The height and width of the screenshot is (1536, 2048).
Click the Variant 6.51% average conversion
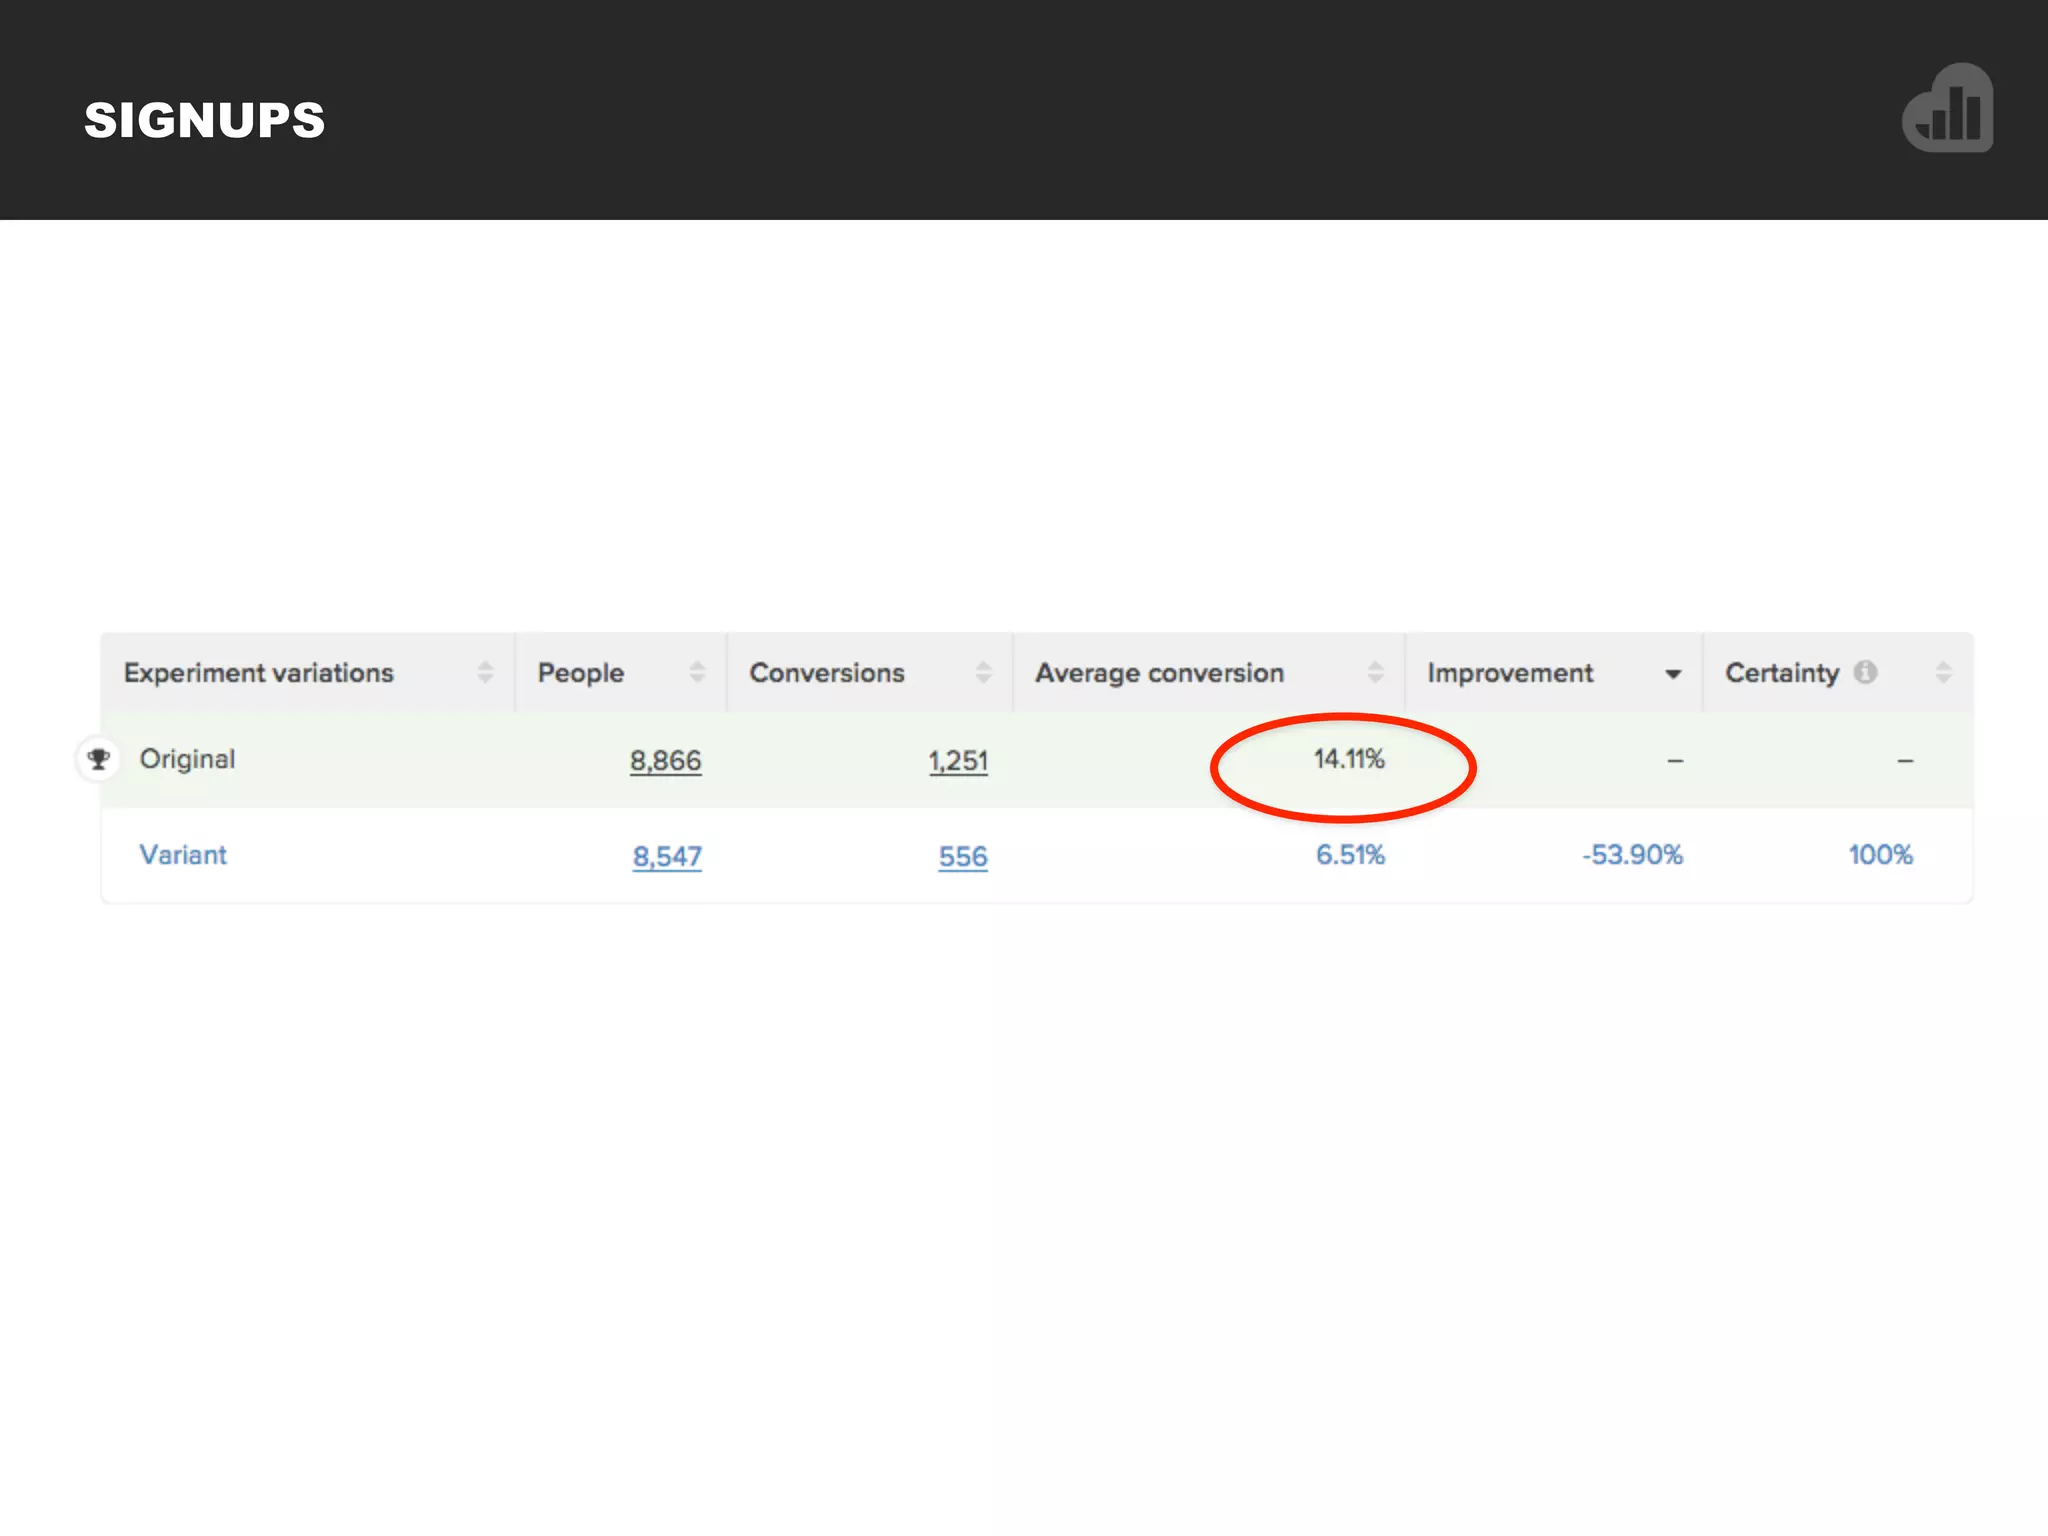point(1349,855)
